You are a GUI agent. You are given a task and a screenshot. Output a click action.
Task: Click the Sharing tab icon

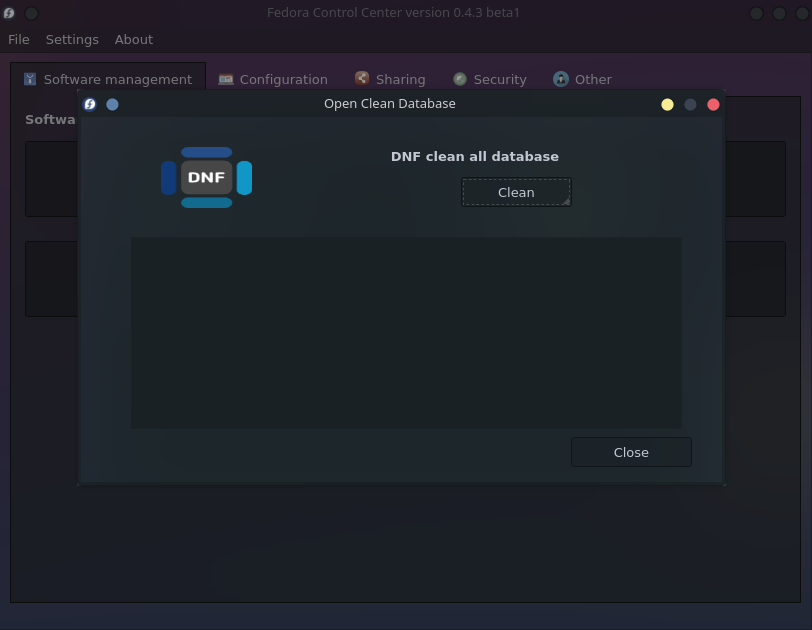pyautogui.click(x=362, y=78)
